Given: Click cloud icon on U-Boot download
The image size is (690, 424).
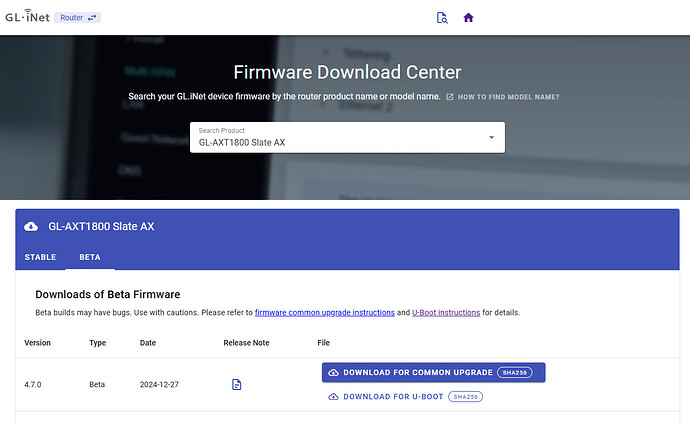Looking at the screenshot, I should [334, 397].
